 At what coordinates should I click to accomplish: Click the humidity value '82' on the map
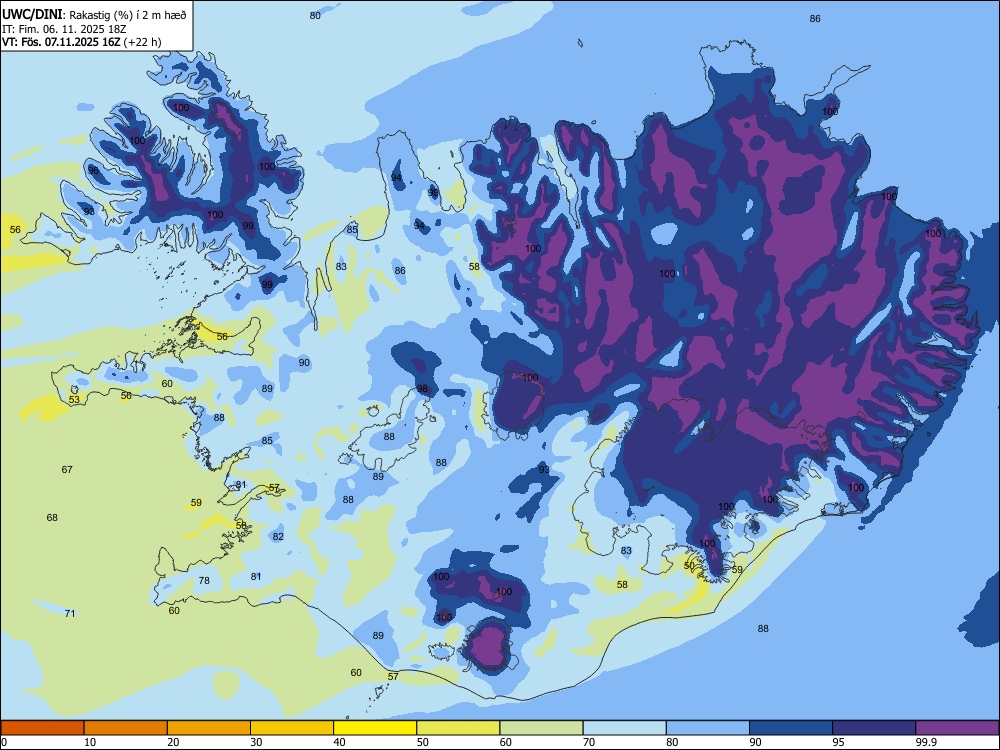(278, 536)
